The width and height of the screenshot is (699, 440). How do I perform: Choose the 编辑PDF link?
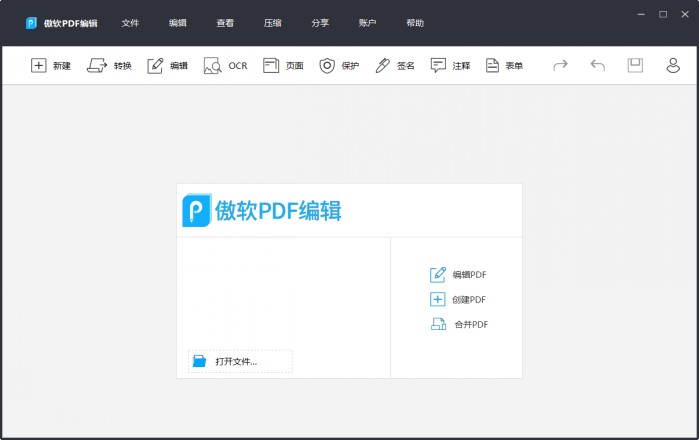tap(469, 275)
